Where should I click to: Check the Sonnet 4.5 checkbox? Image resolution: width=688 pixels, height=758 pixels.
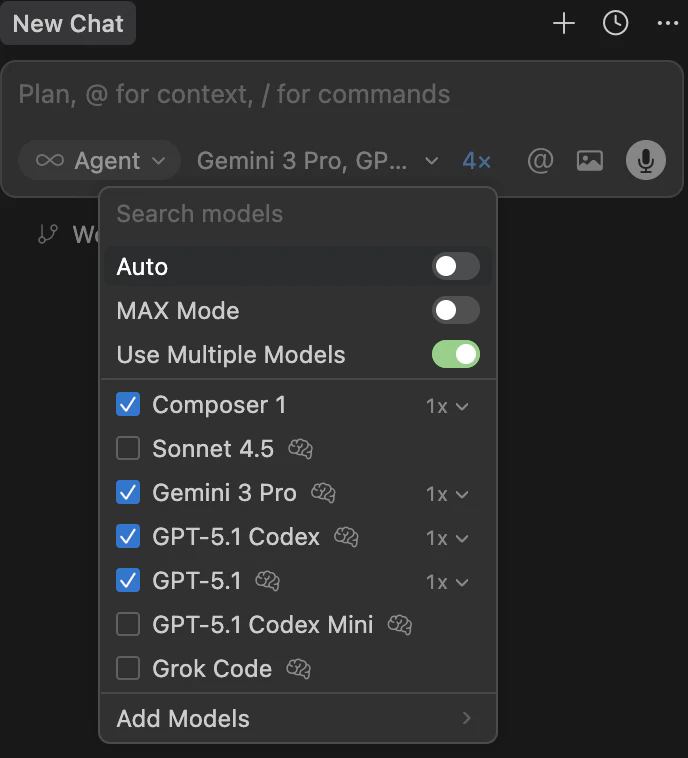pyautogui.click(x=128, y=449)
